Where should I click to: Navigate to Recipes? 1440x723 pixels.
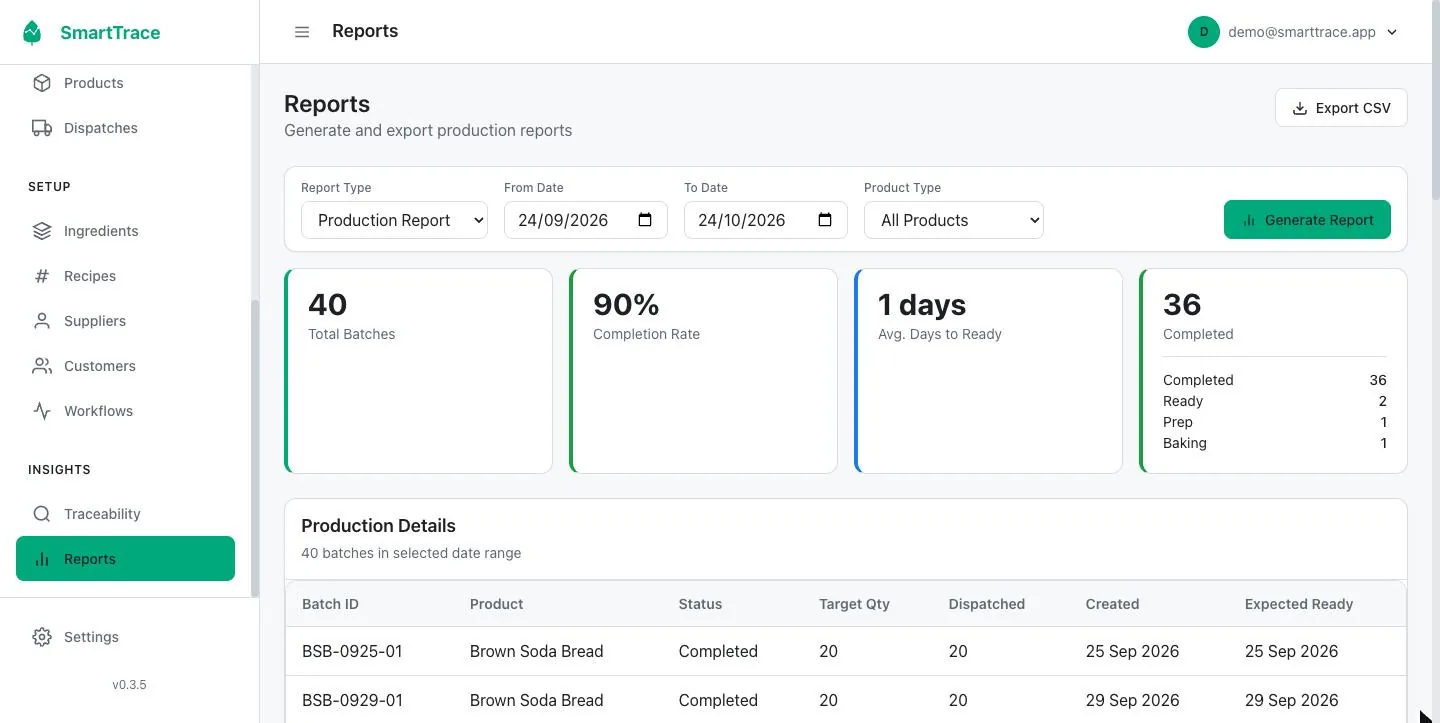tap(126, 276)
